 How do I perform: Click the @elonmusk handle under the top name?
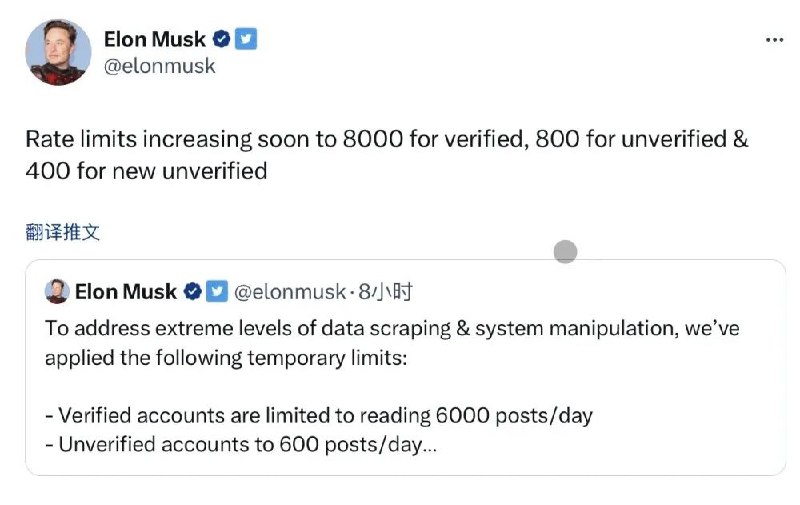(x=159, y=67)
